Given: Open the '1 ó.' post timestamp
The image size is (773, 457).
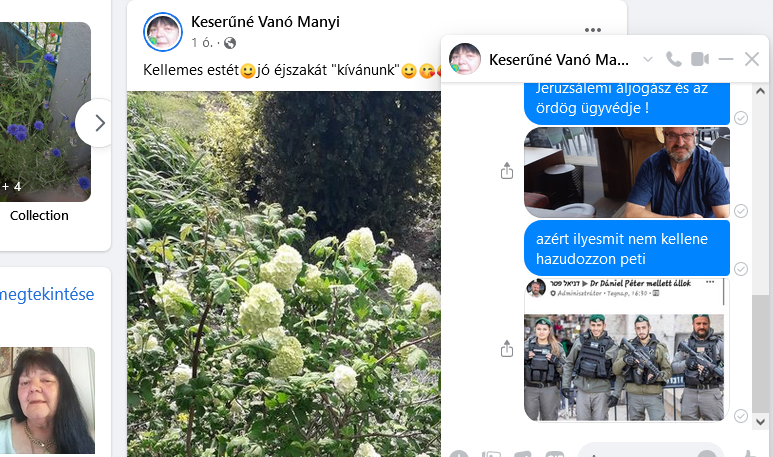Looking at the screenshot, I should click(x=202, y=43).
